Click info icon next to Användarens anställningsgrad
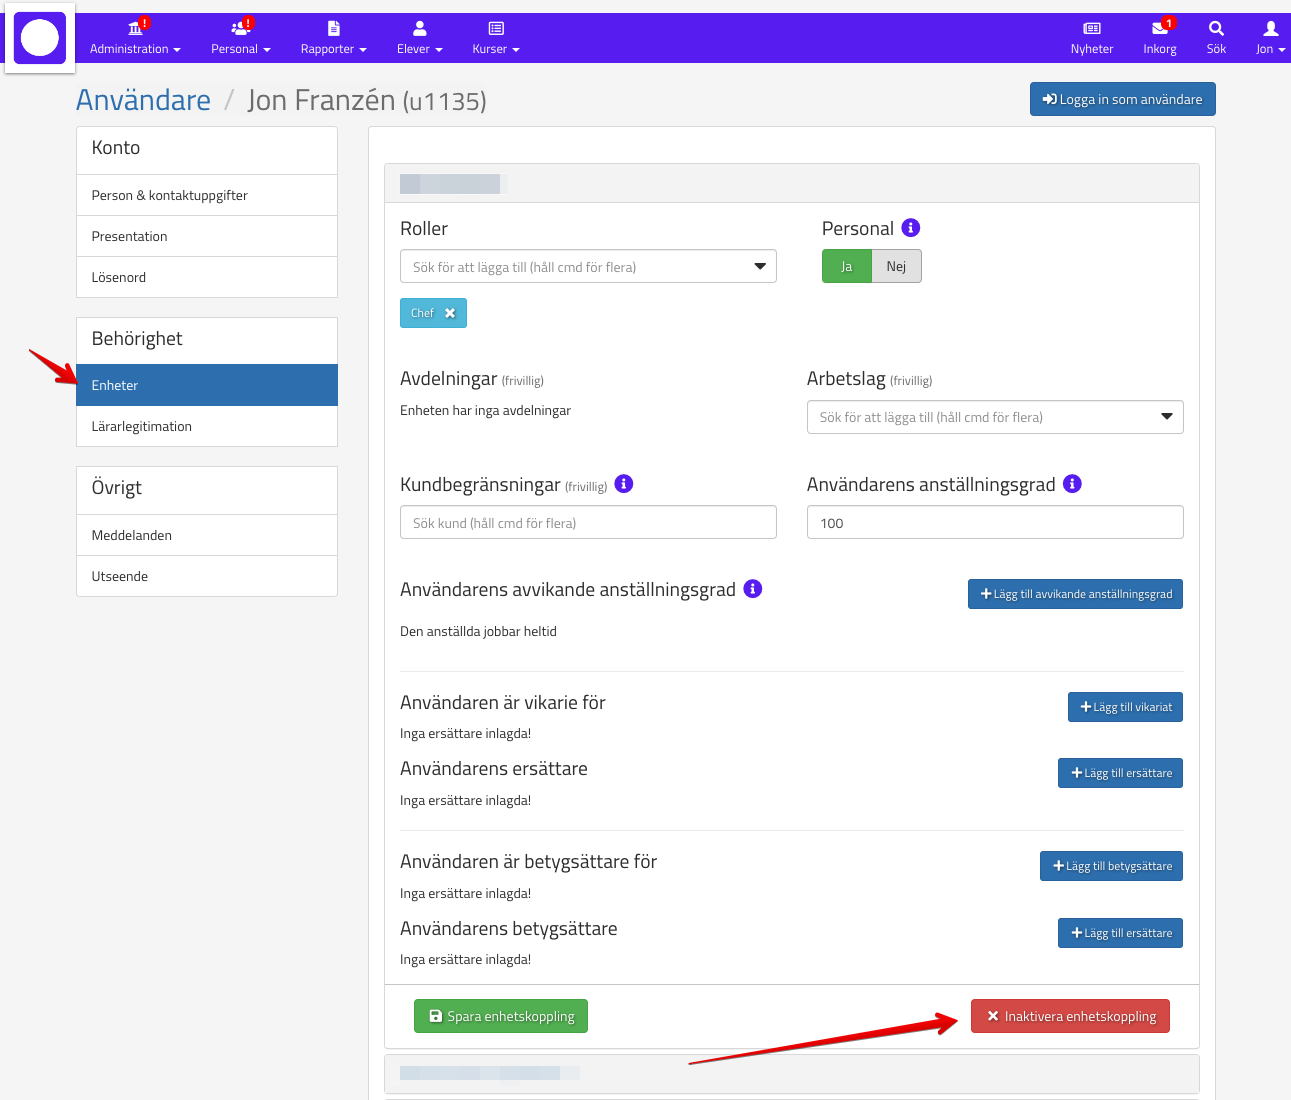 click(1072, 484)
